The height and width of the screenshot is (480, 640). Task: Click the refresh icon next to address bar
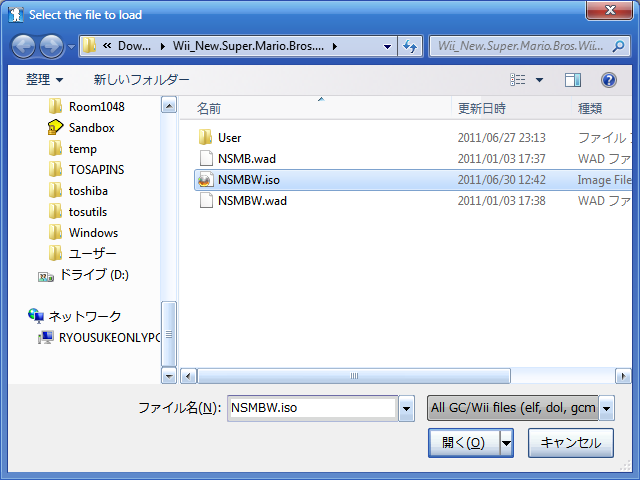coord(410,46)
